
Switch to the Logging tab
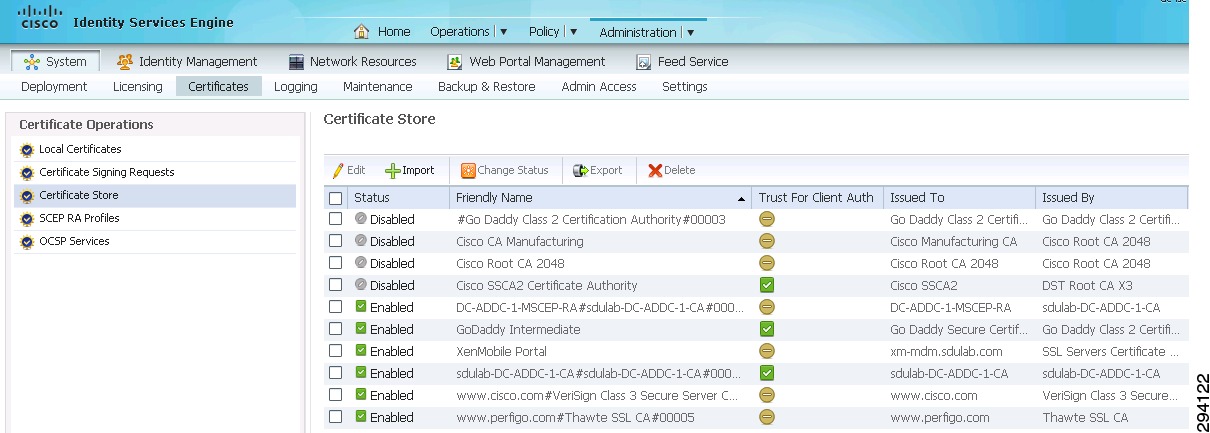click(296, 87)
